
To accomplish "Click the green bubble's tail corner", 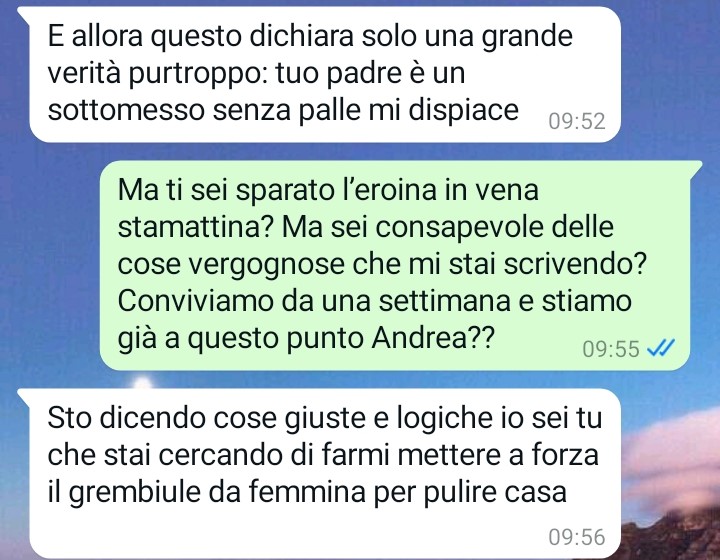I will [695, 165].
